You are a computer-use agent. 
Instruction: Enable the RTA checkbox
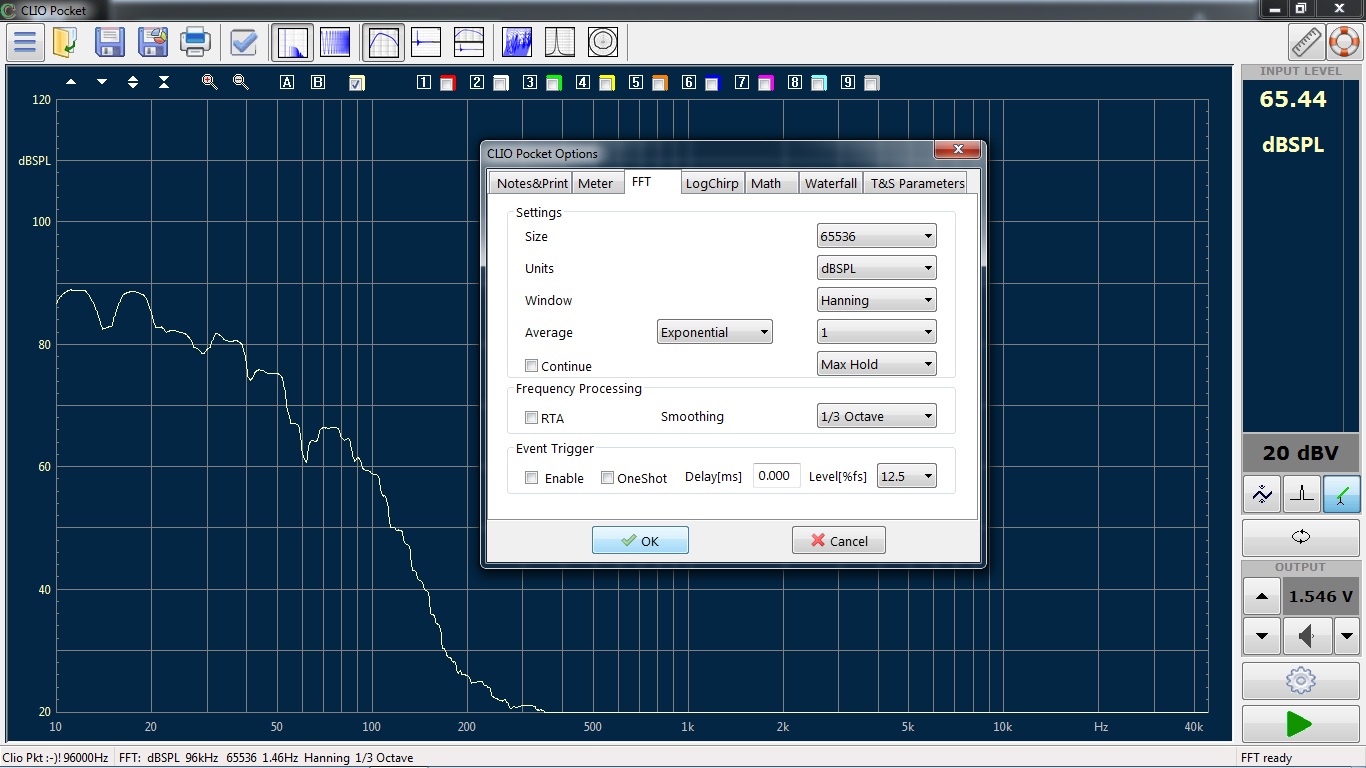tap(532, 418)
